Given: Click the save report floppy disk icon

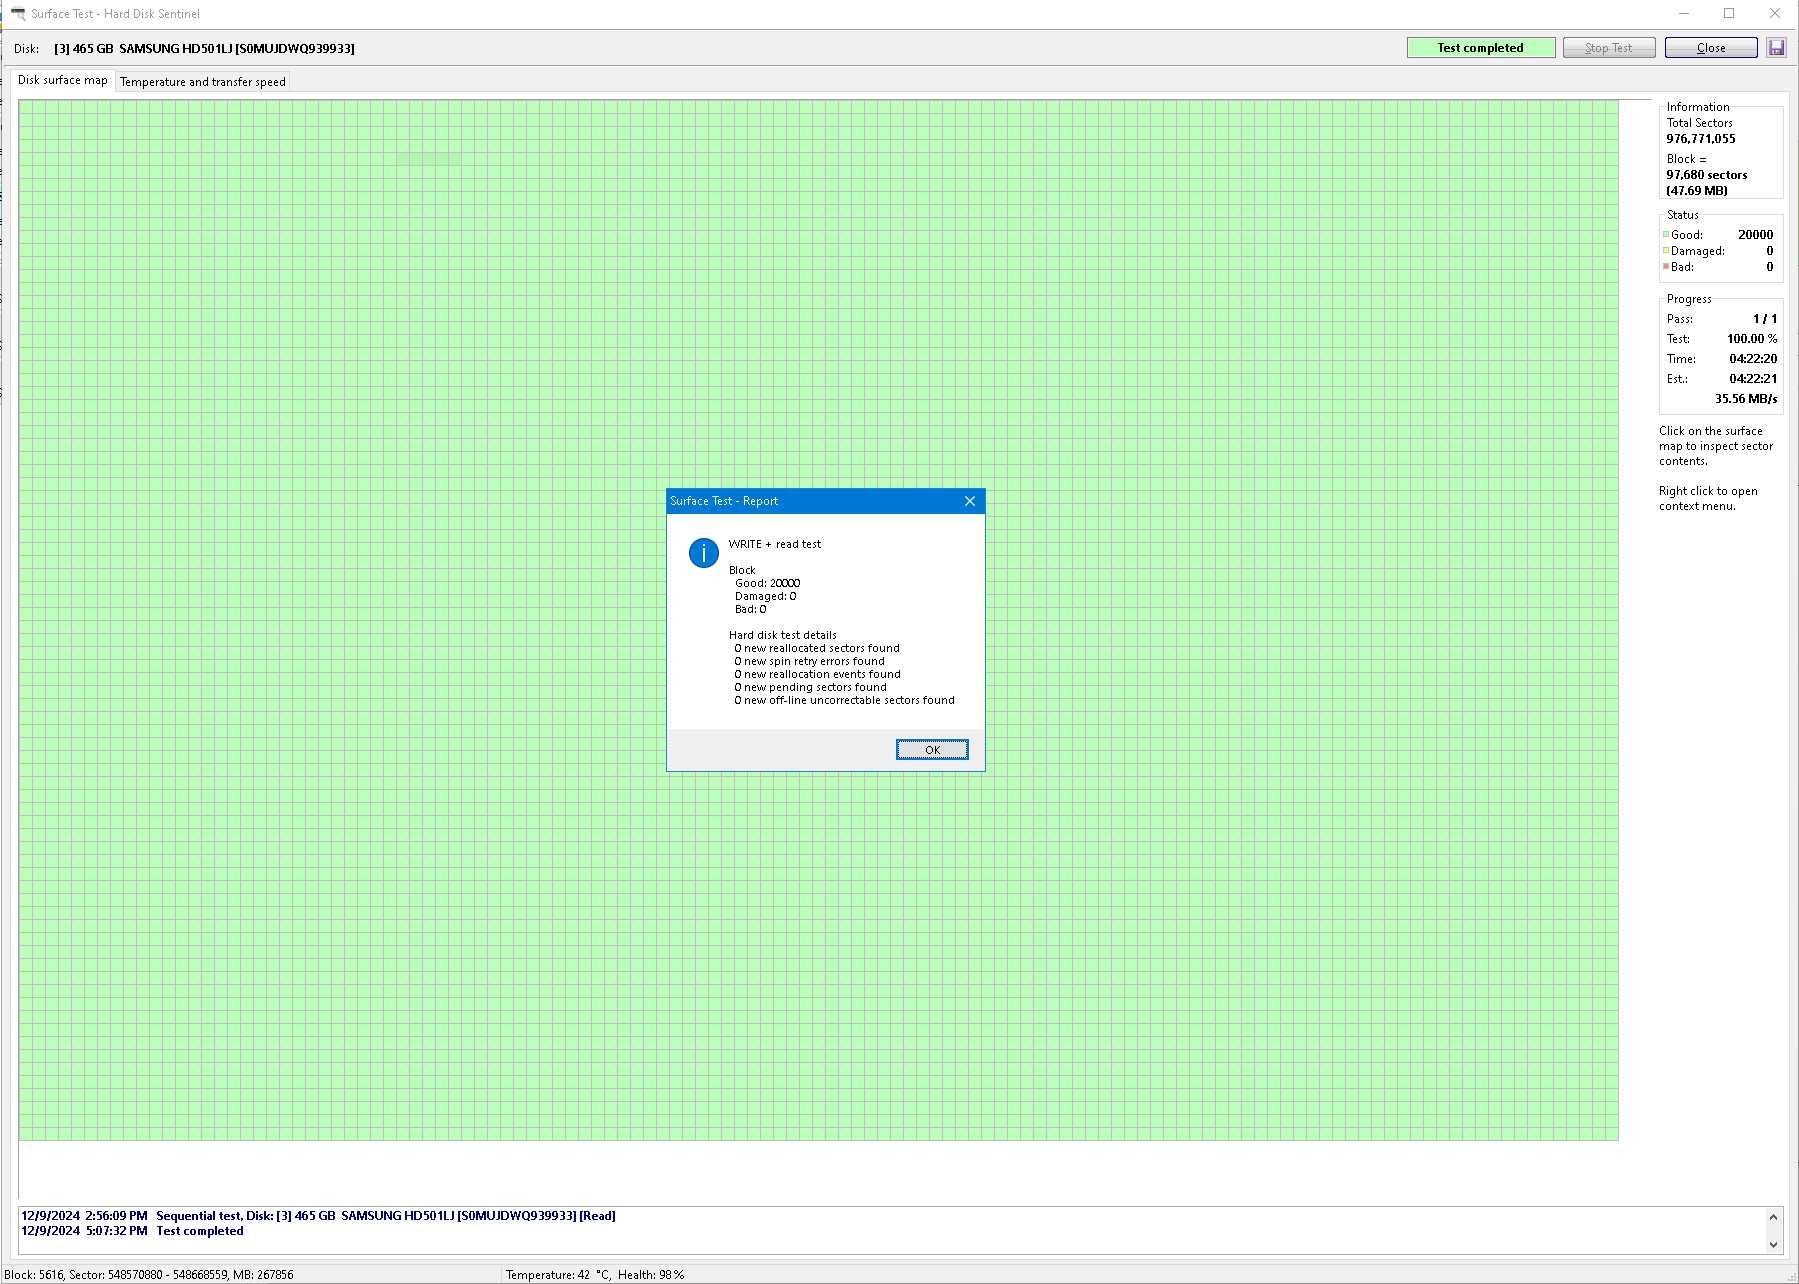Looking at the screenshot, I should click(x=1776, y=48).
